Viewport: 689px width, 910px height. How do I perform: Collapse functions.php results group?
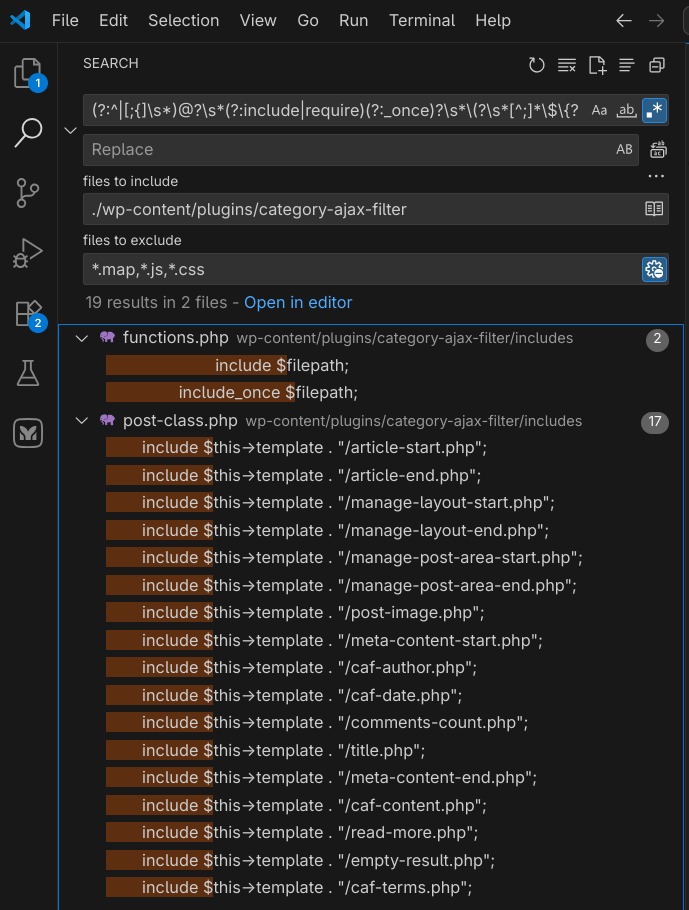82,338
